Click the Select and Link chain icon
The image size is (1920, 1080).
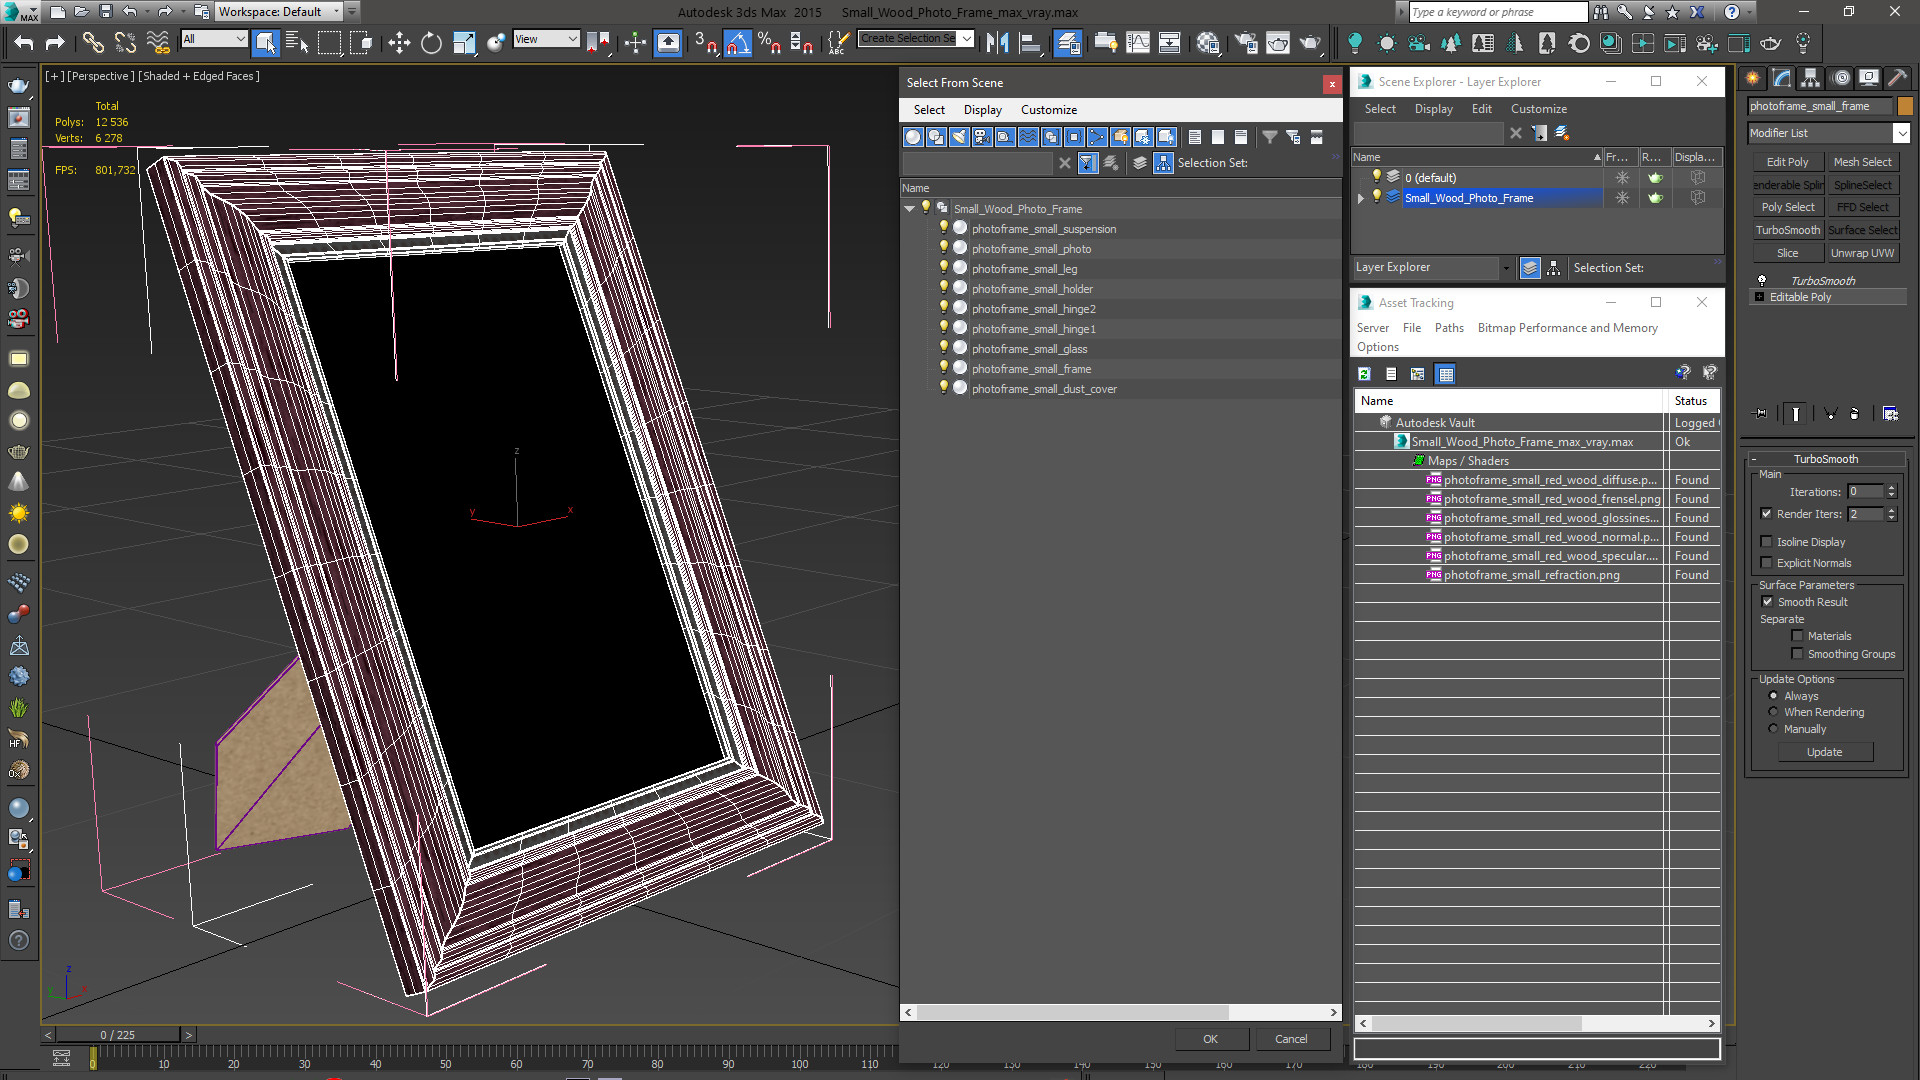[92, 42]
